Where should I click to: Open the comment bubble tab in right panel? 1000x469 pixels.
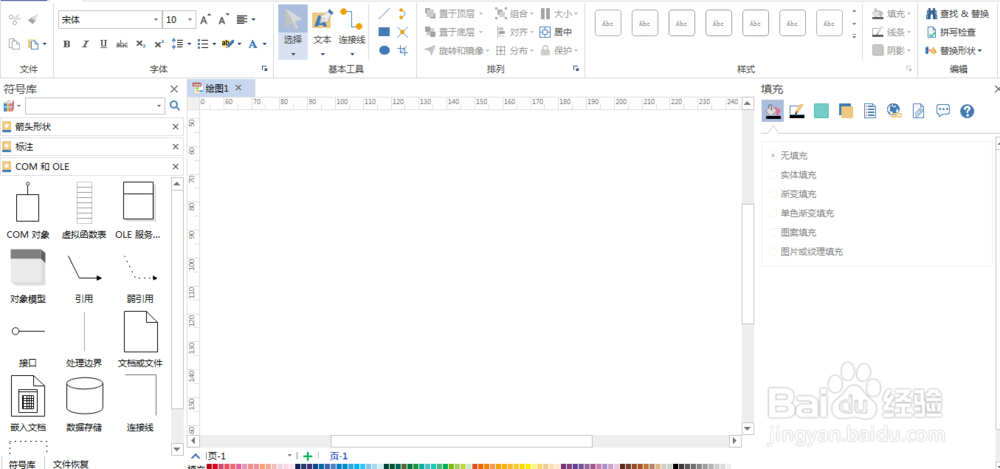pyautogui.click(x=943, y=110)
